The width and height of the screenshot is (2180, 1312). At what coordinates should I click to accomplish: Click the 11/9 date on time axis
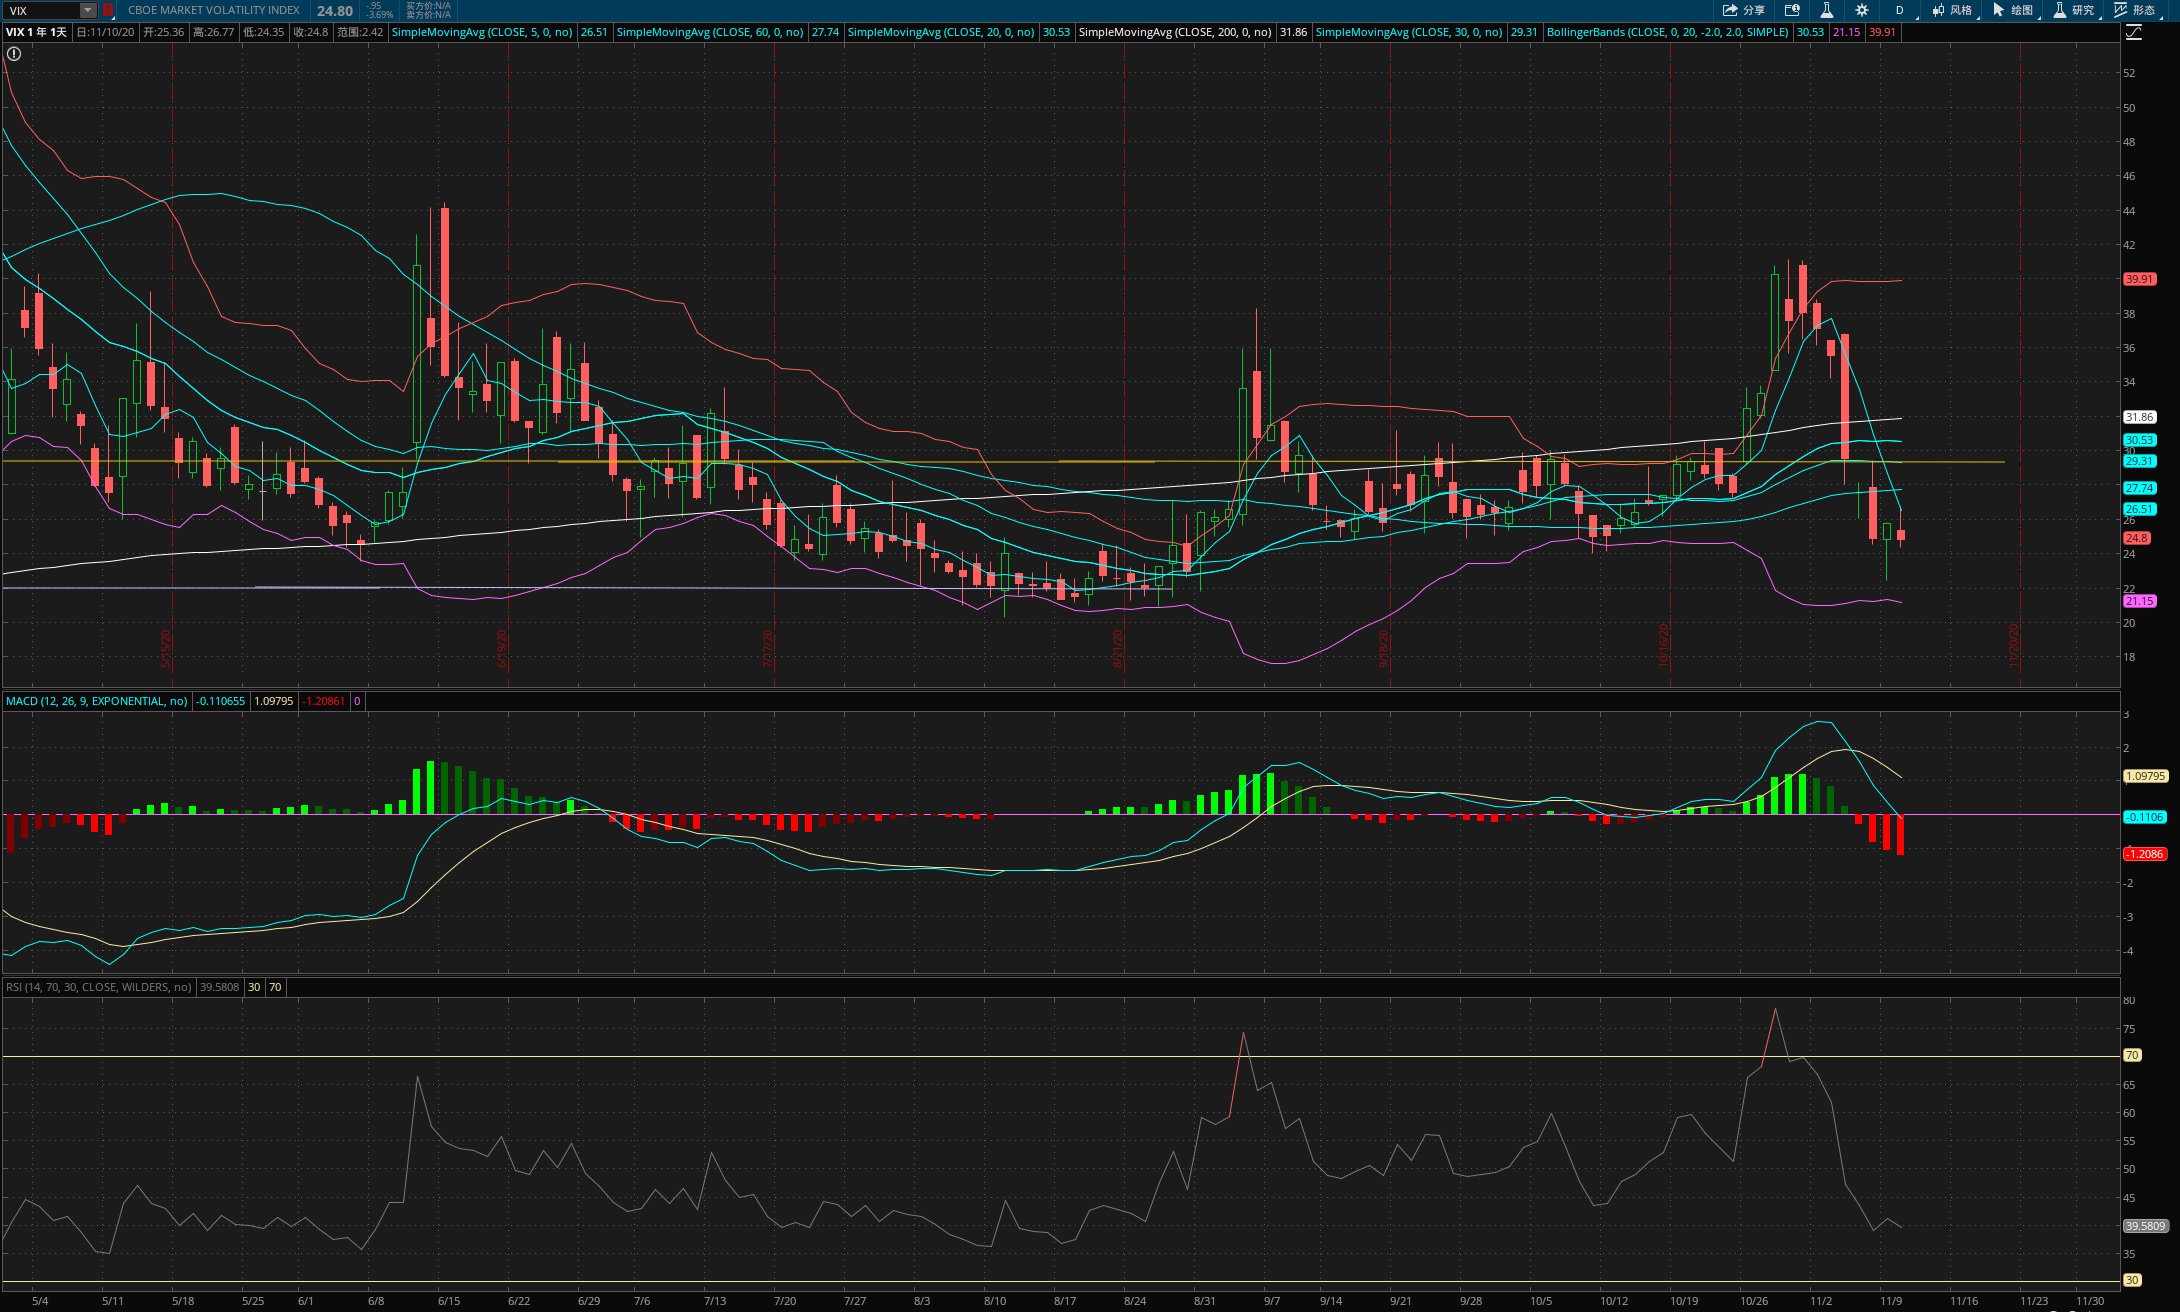[1890, 1301]
